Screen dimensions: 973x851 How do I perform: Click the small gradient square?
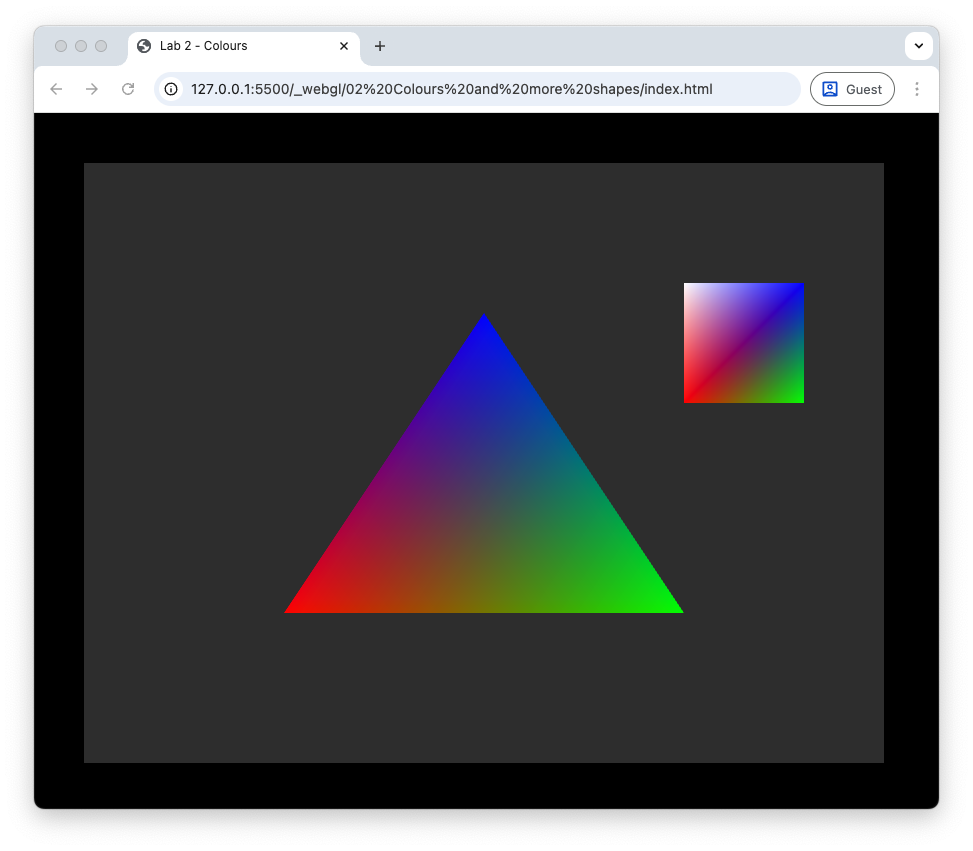coord(744,343)
